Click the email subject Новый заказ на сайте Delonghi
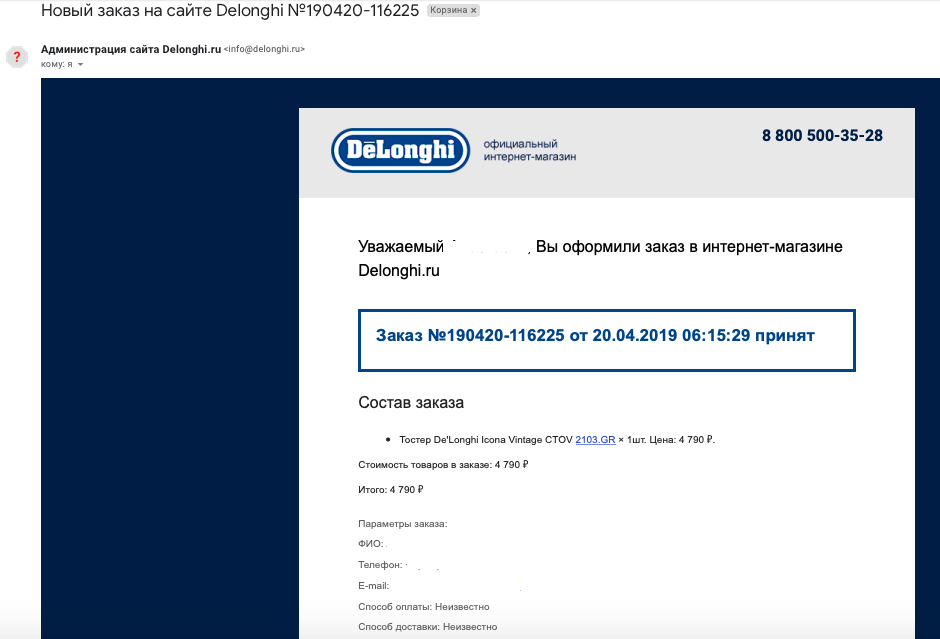940x639 pixels. [x=230, y=10]
